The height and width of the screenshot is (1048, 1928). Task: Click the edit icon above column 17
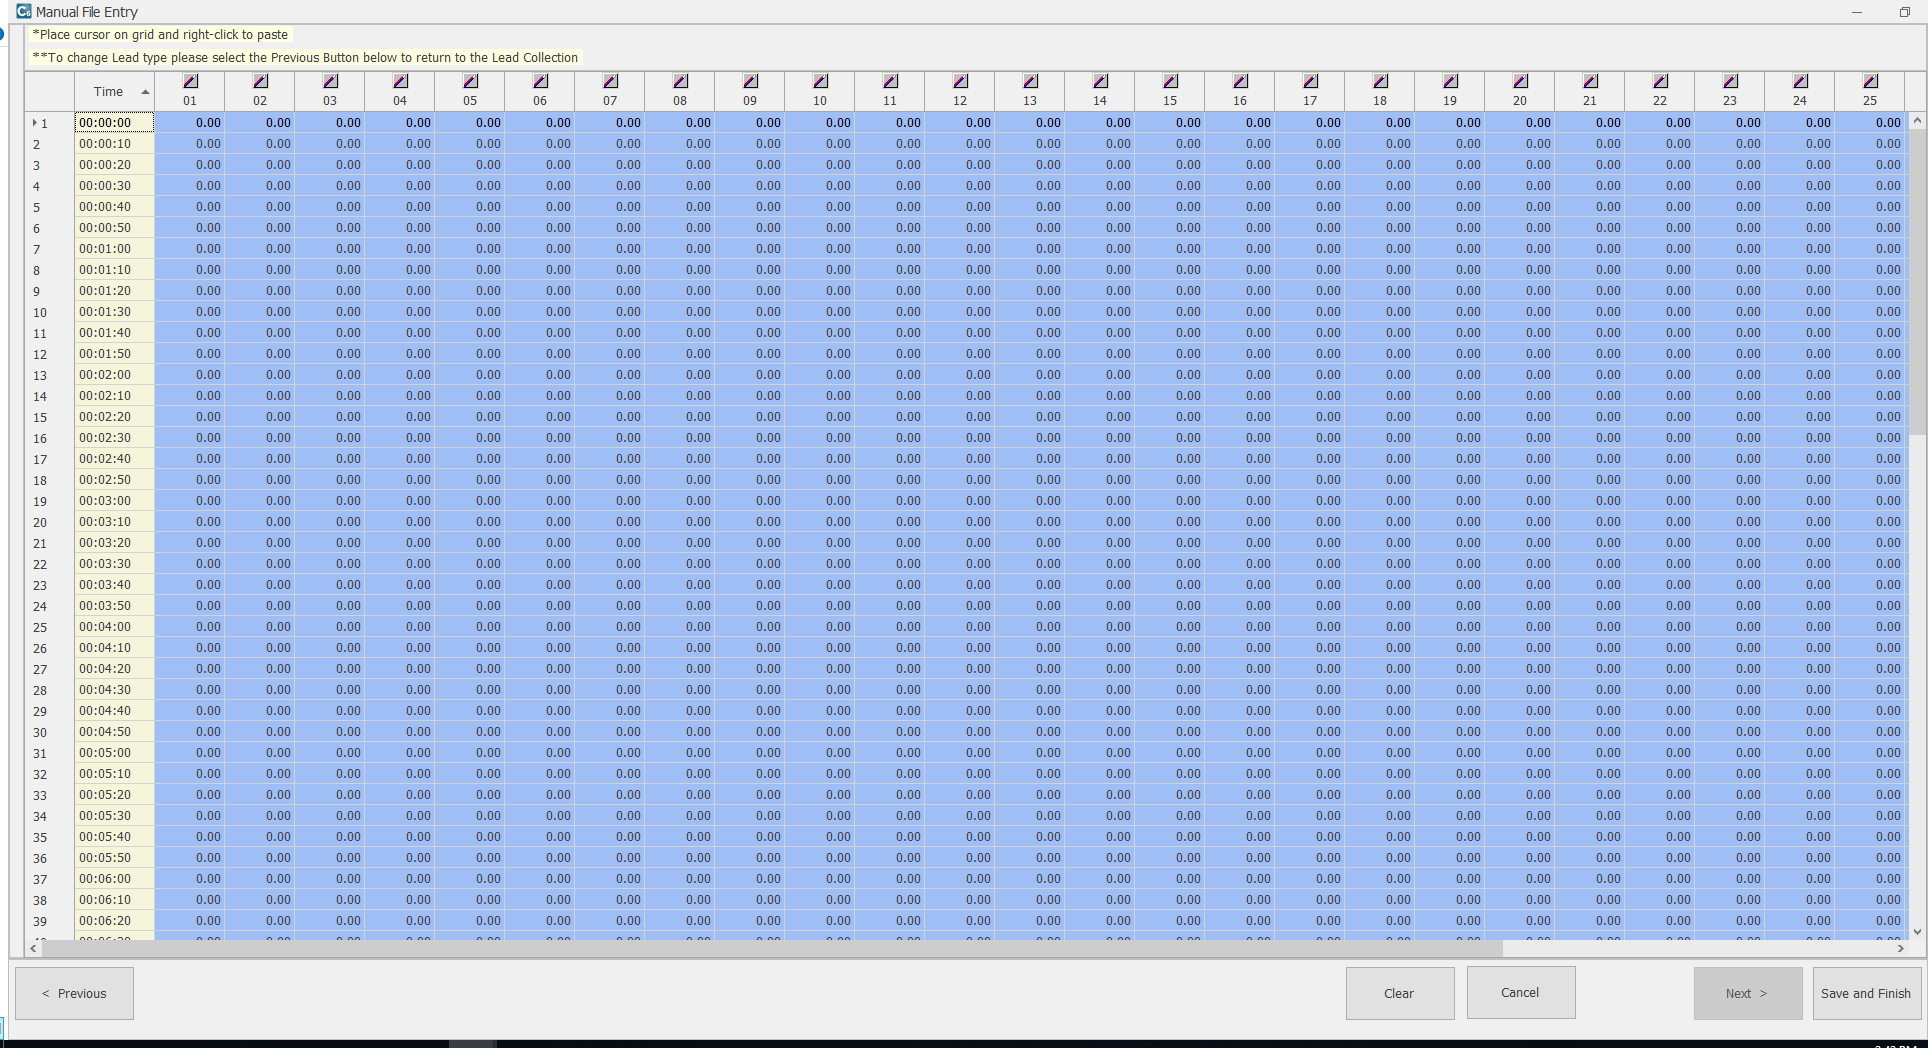click(1310, 81)
